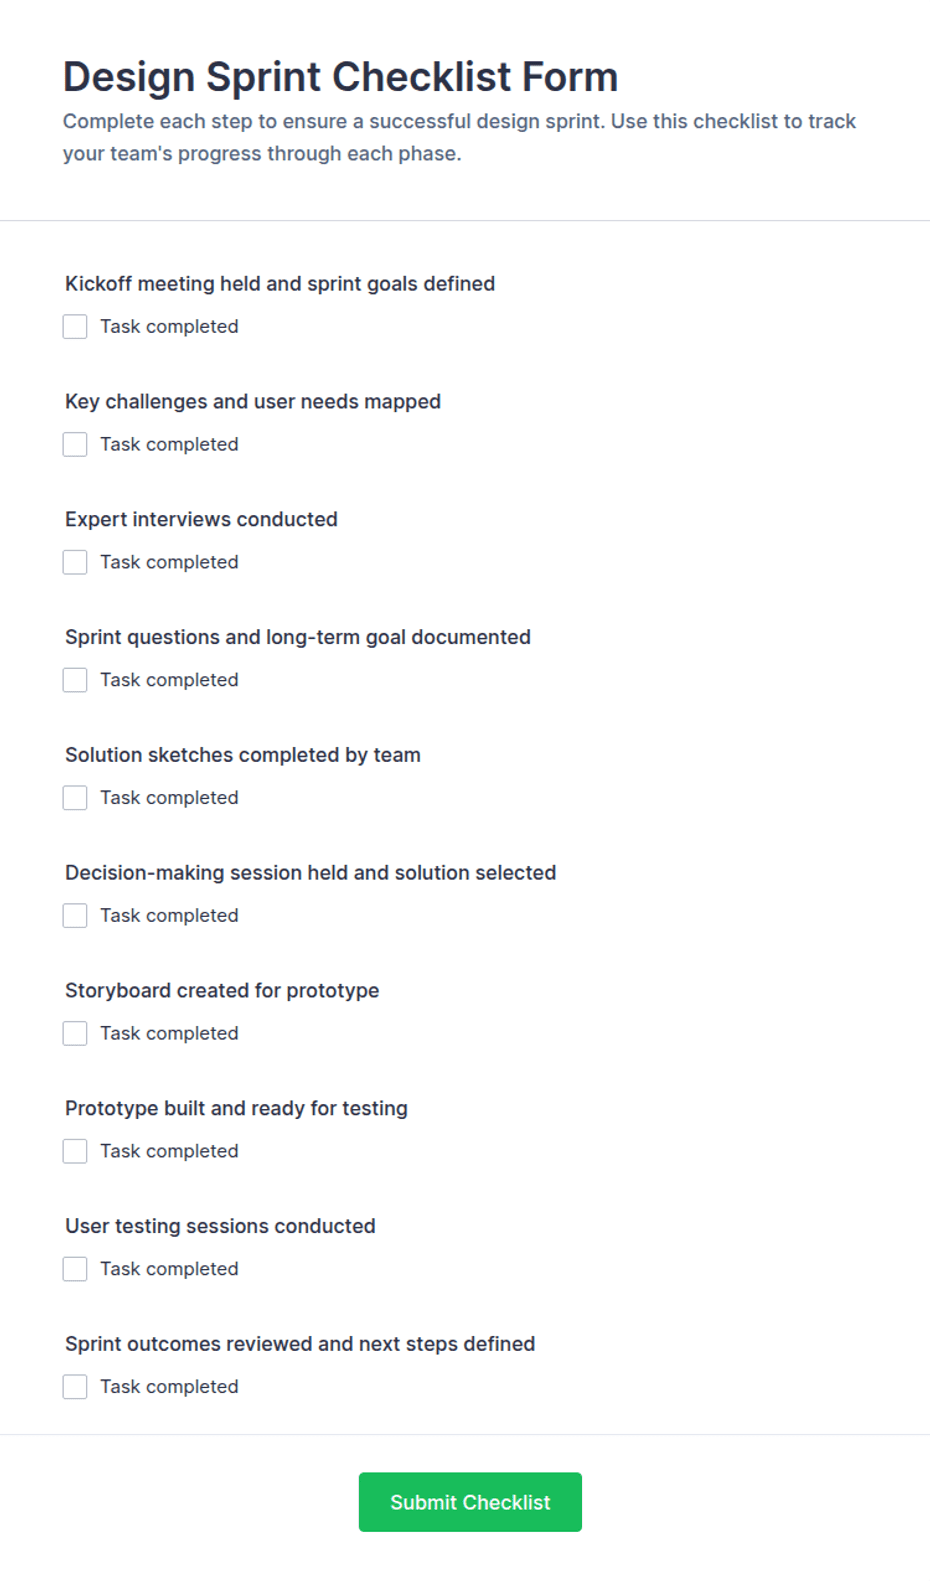Check the Sprint questions and long-term goal box
The image size is (930, 1581).
coord(75,680)
